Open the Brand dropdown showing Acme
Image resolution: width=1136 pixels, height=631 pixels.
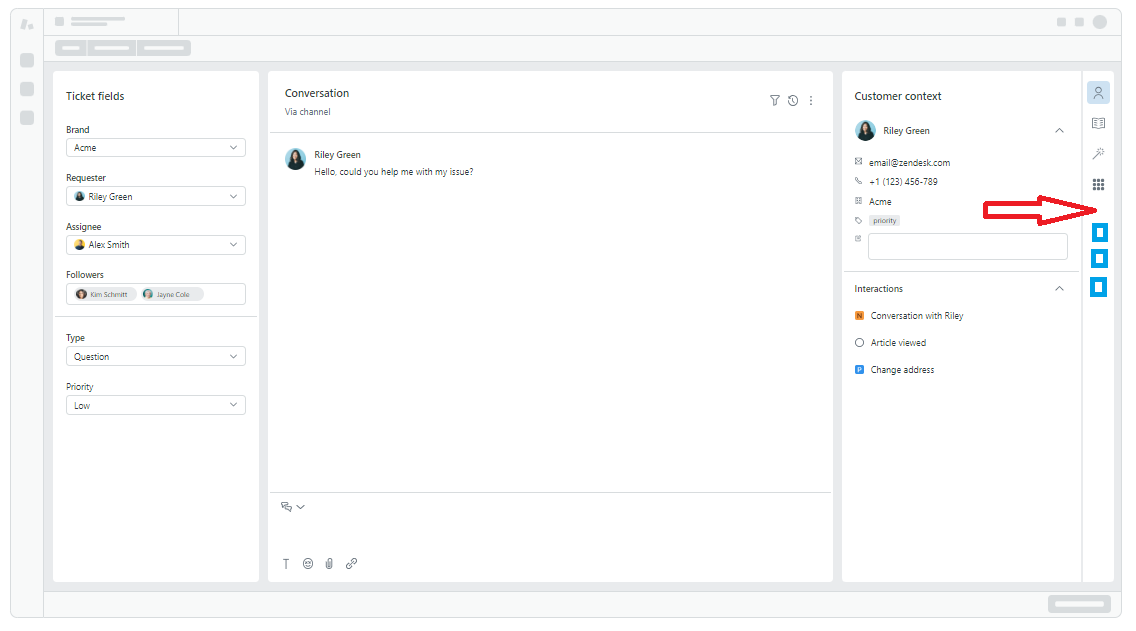155,148
